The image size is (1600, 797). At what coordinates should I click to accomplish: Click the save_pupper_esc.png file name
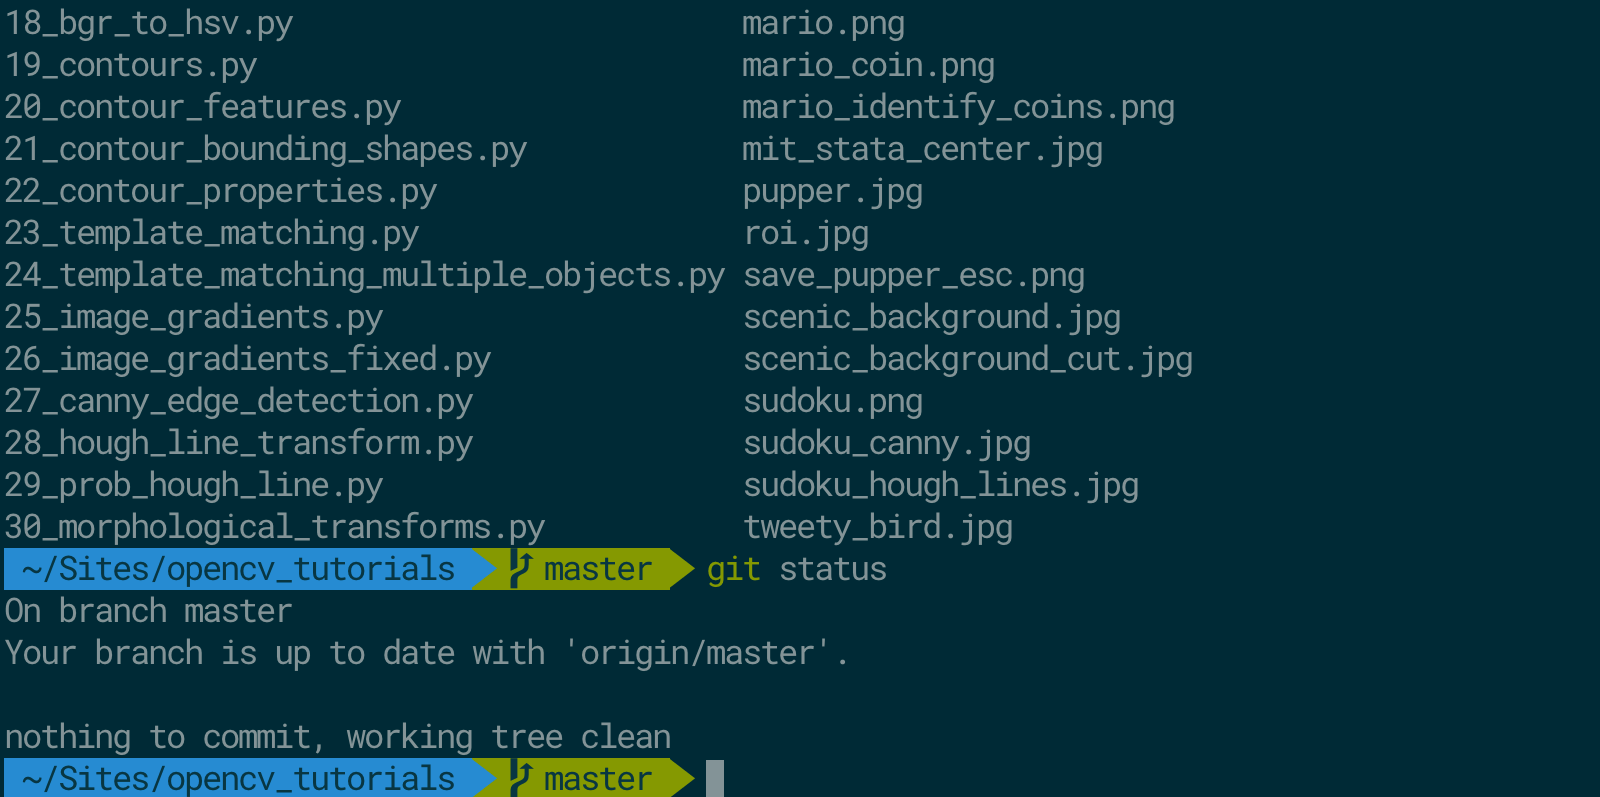click(914, 275)
